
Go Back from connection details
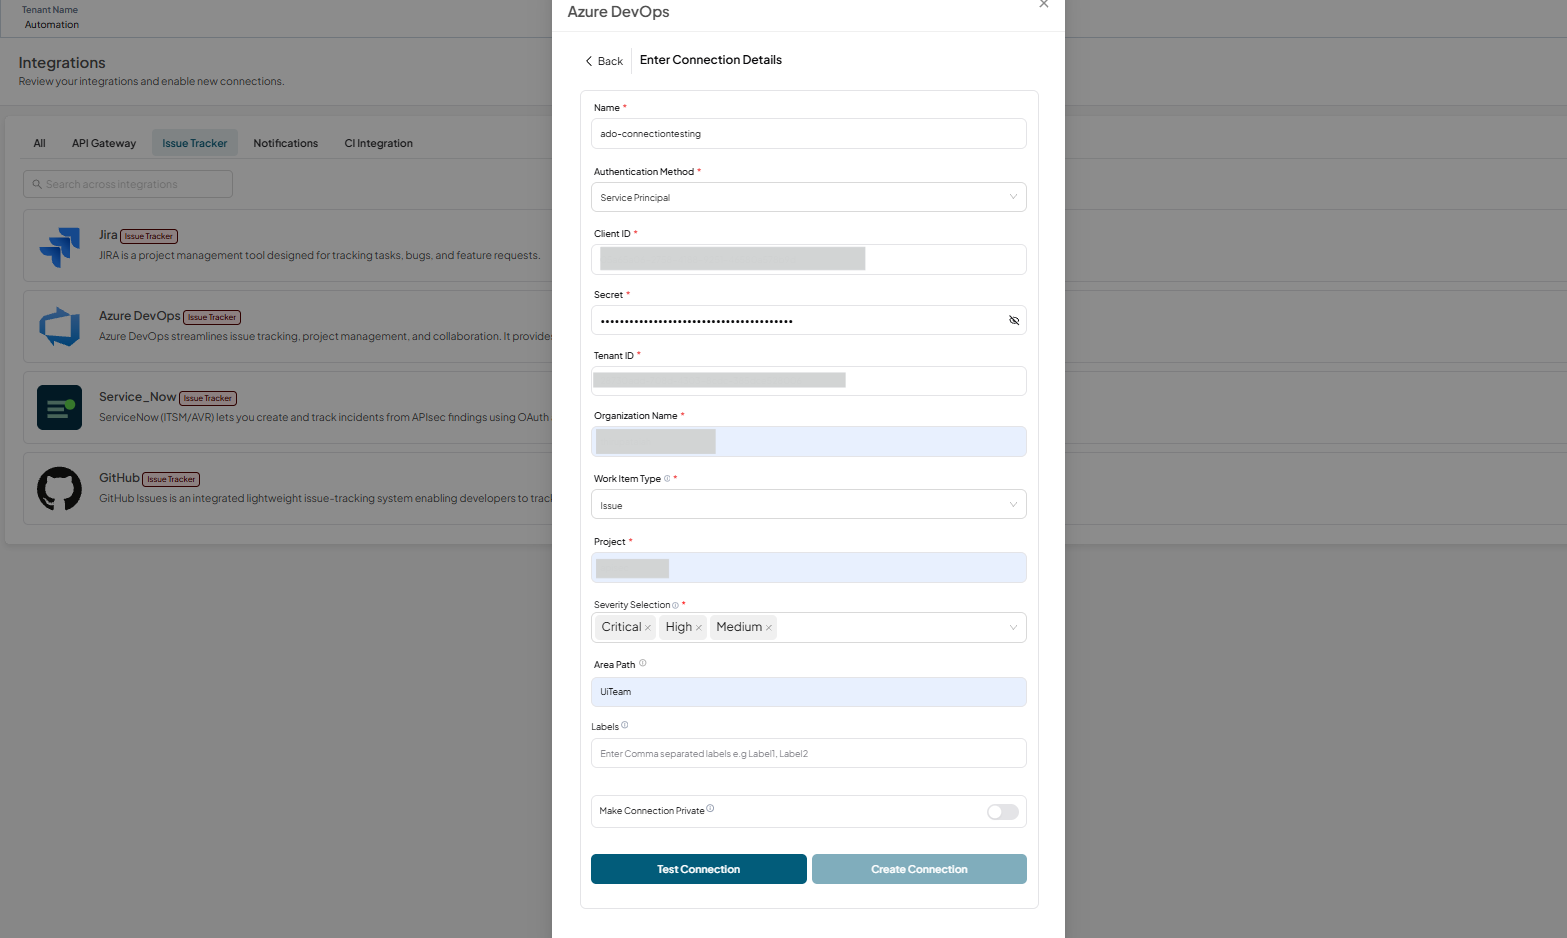pyautogui.click(x=604, y=61)
